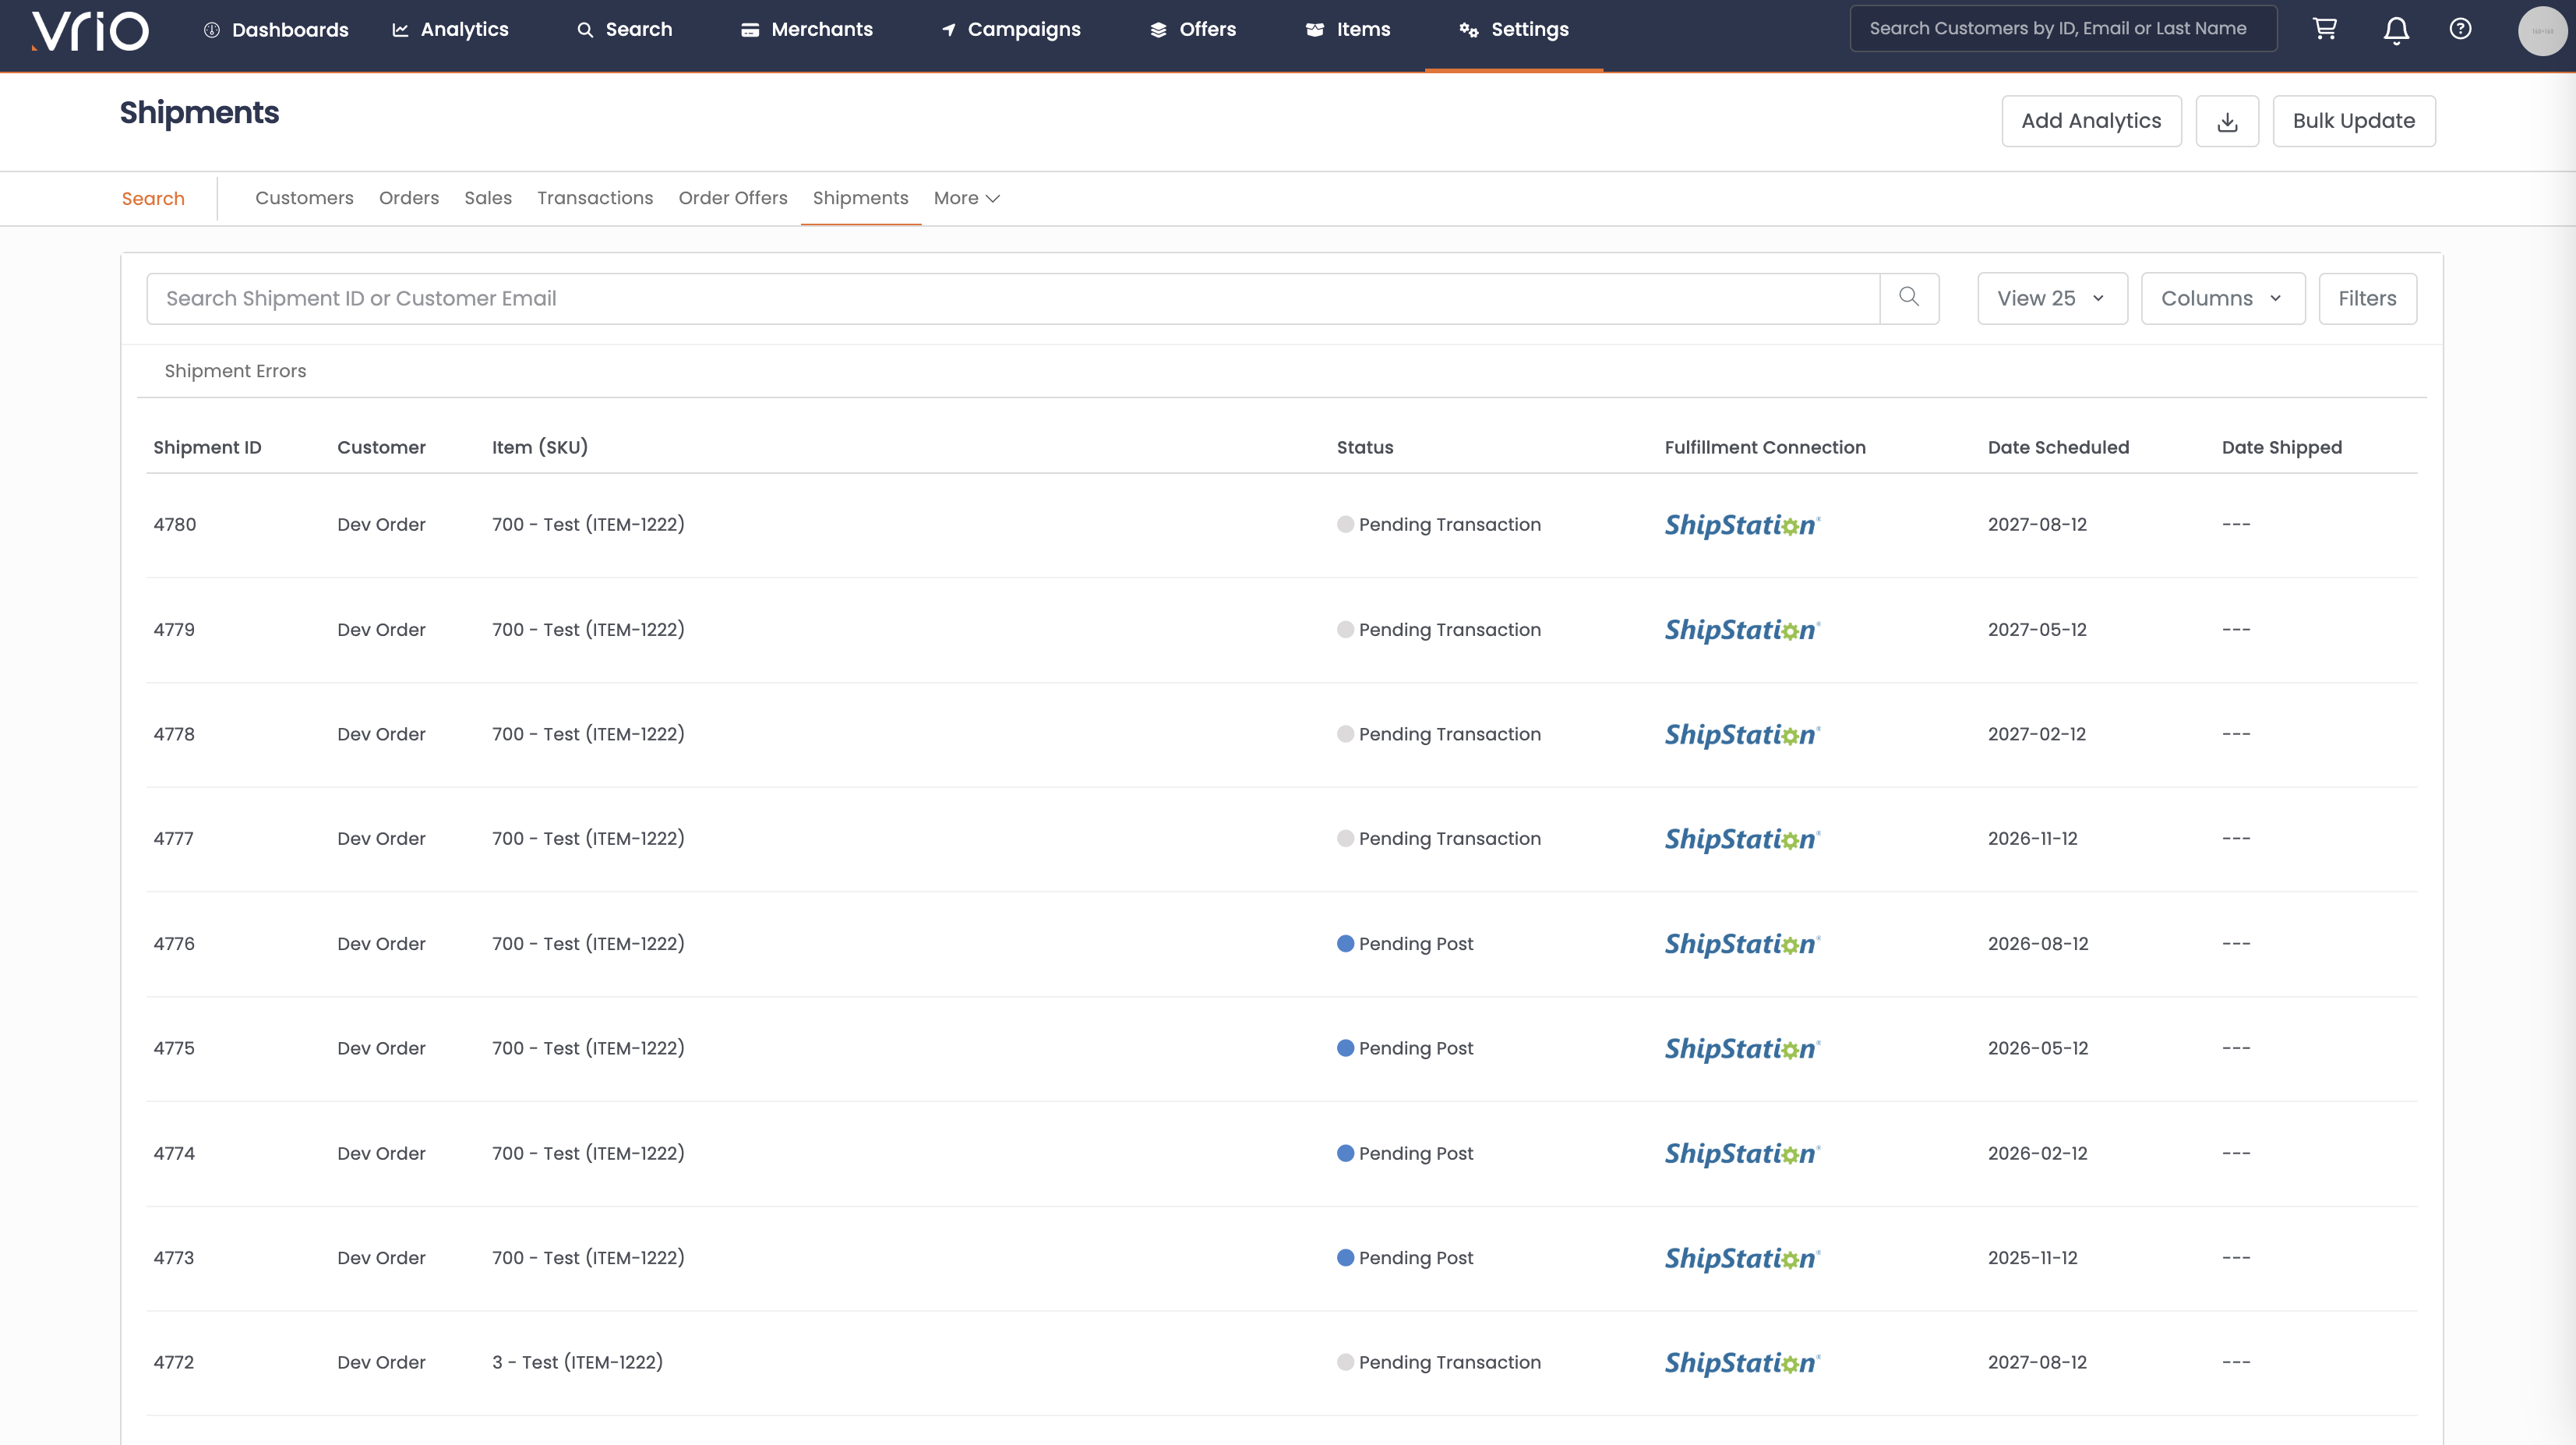
Task: Open the Merchants menu
Action: click(x=807, y=29)
